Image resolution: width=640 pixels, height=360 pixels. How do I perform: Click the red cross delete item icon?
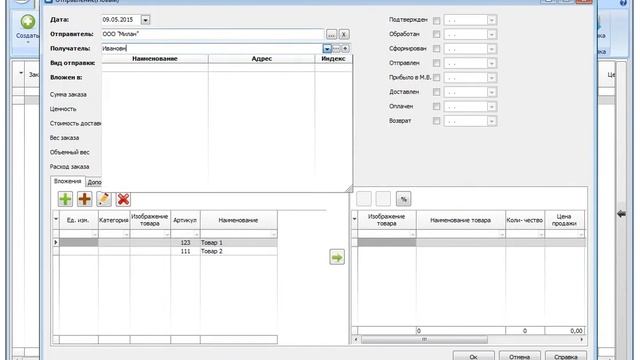click(x=123, y=199)
